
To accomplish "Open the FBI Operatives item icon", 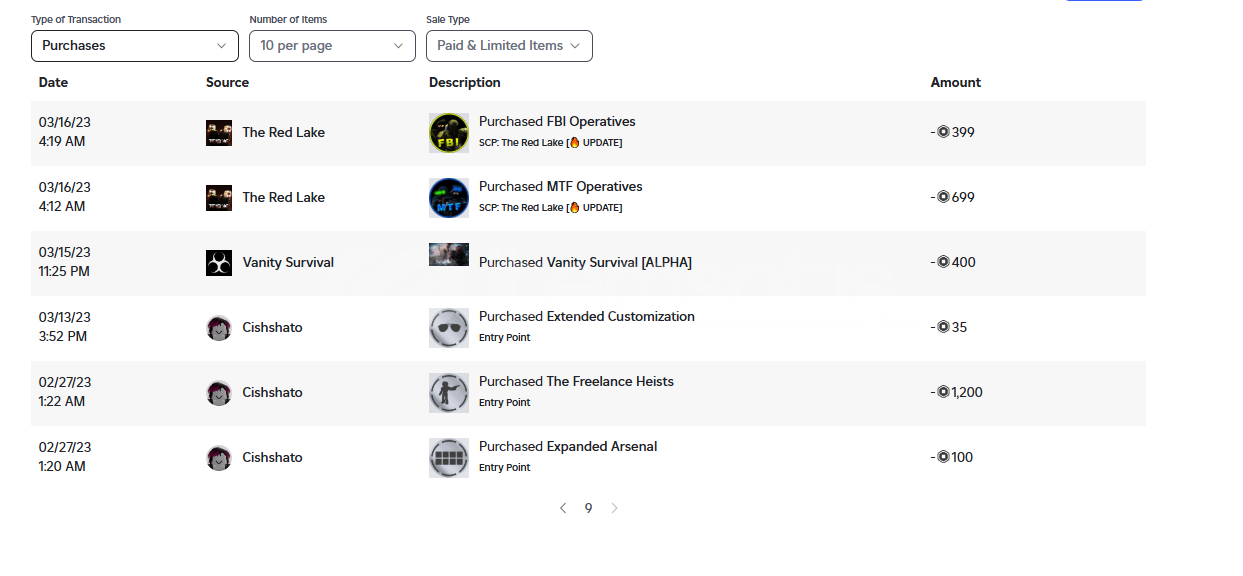I will tap(449, 133).
